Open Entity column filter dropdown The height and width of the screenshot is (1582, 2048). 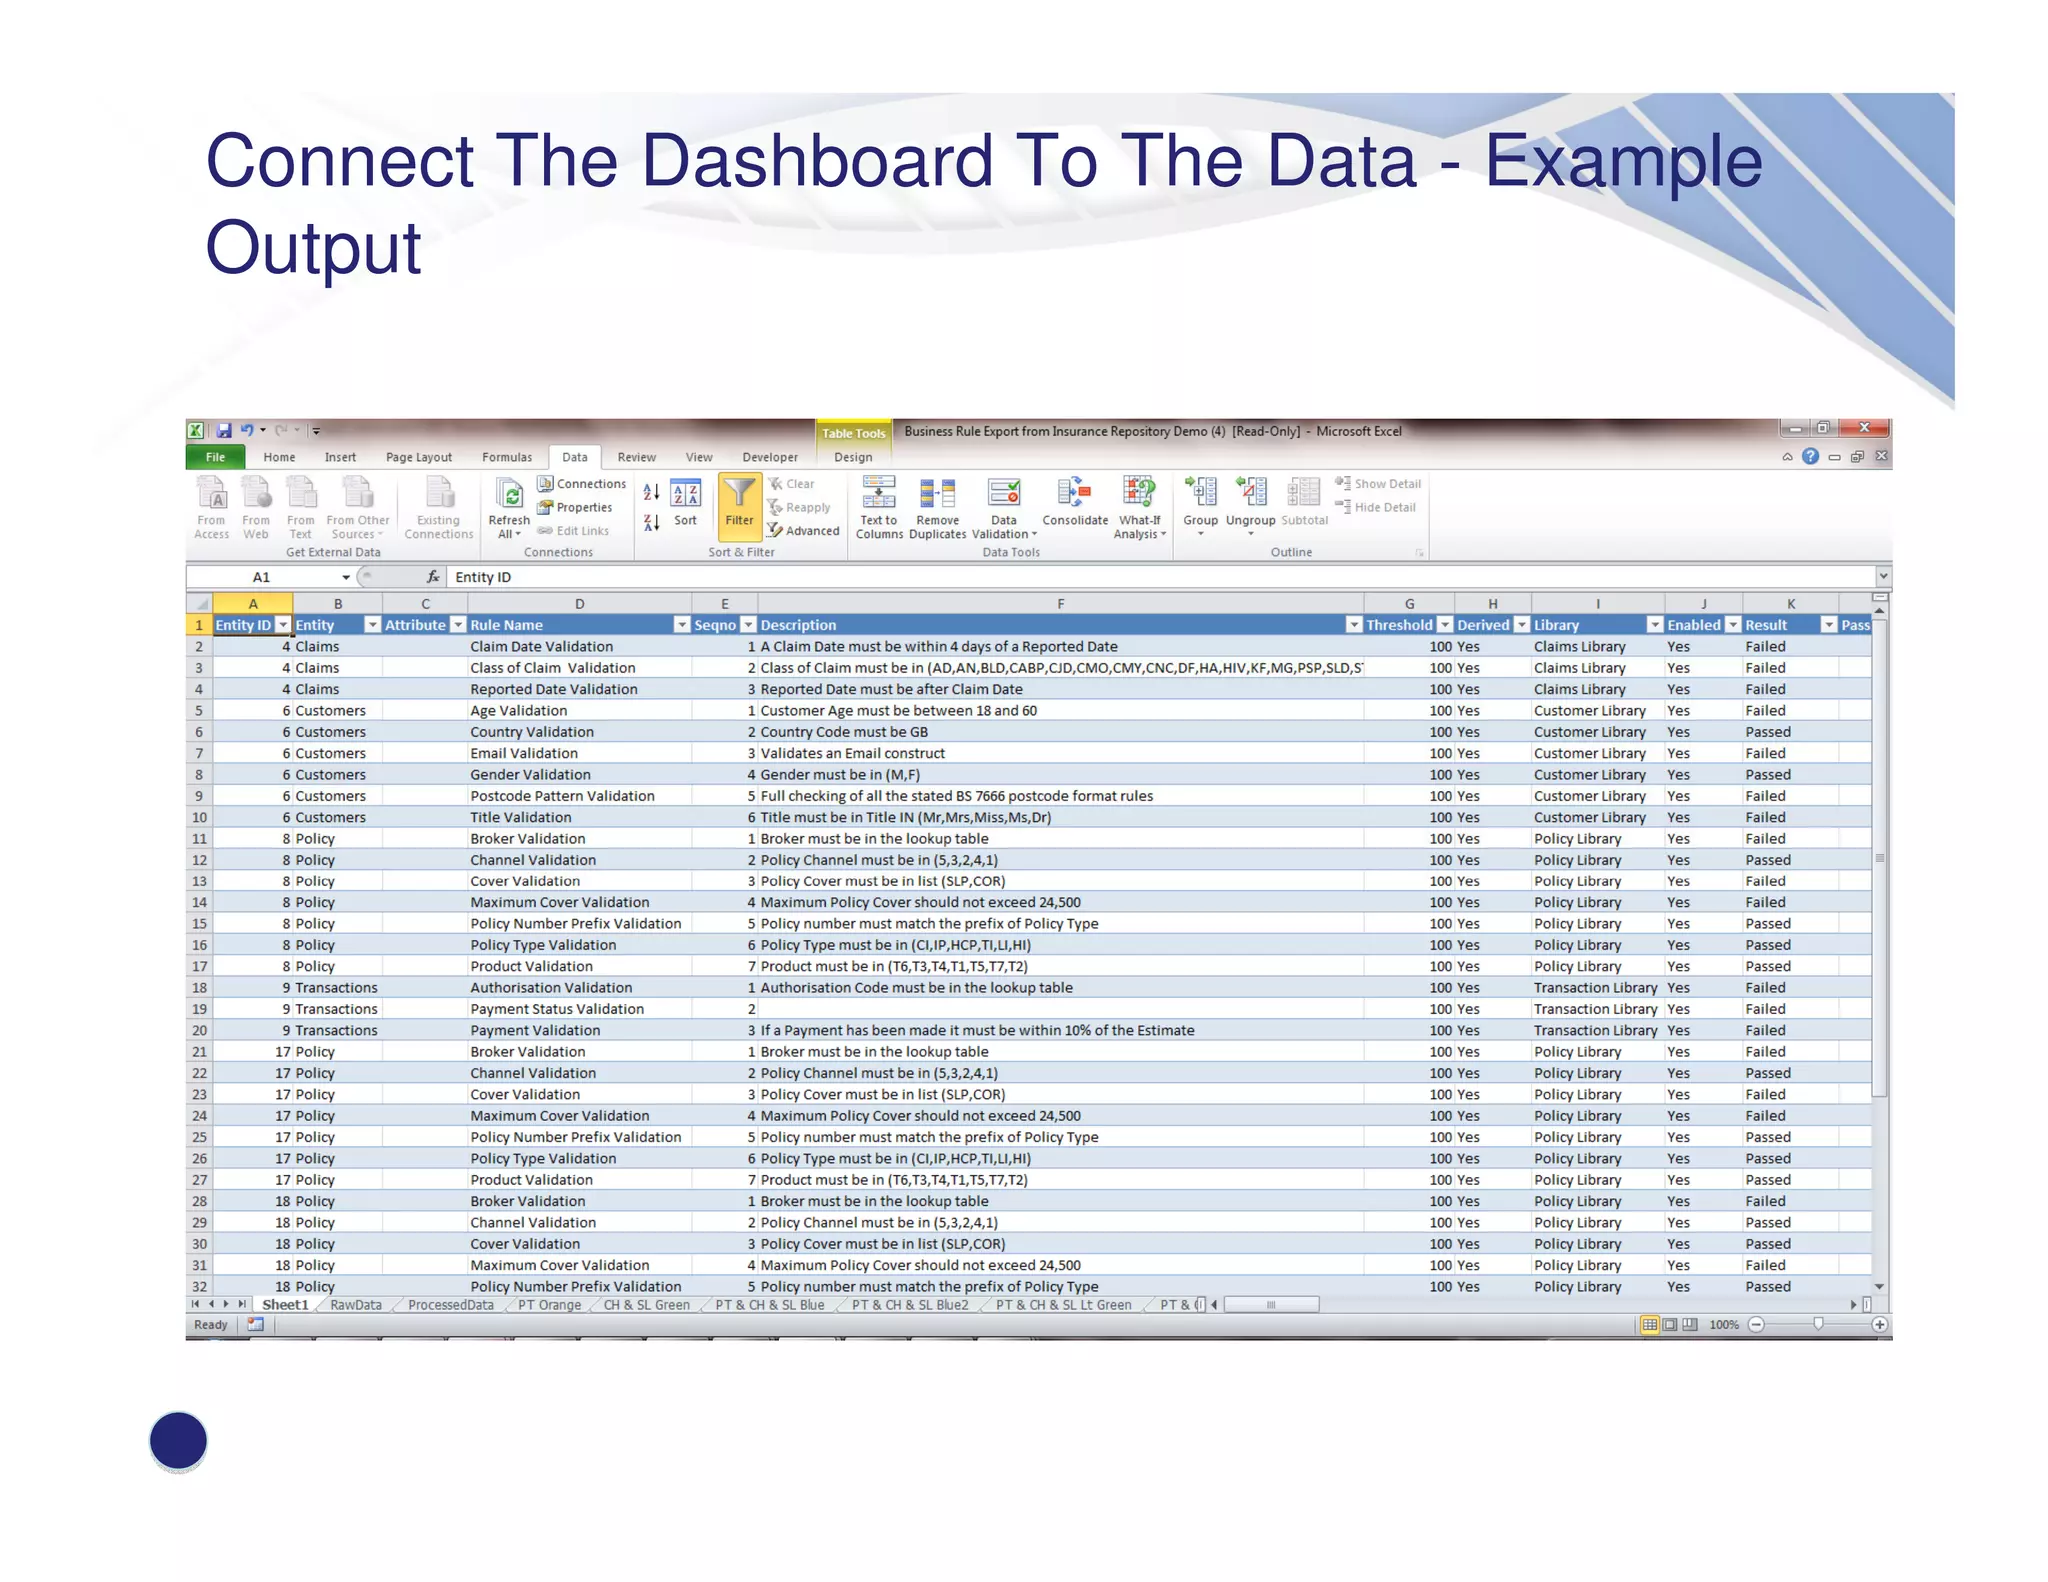tap(372, 625)
